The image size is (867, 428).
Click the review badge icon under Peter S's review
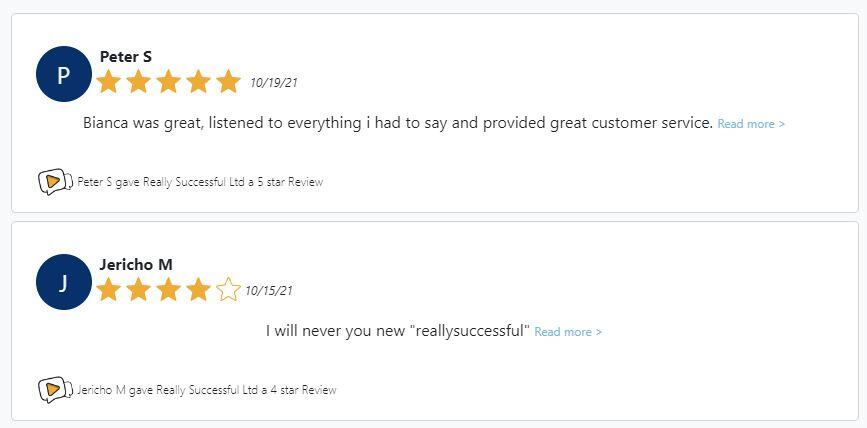pyautogui.click(x=54, y=182)
